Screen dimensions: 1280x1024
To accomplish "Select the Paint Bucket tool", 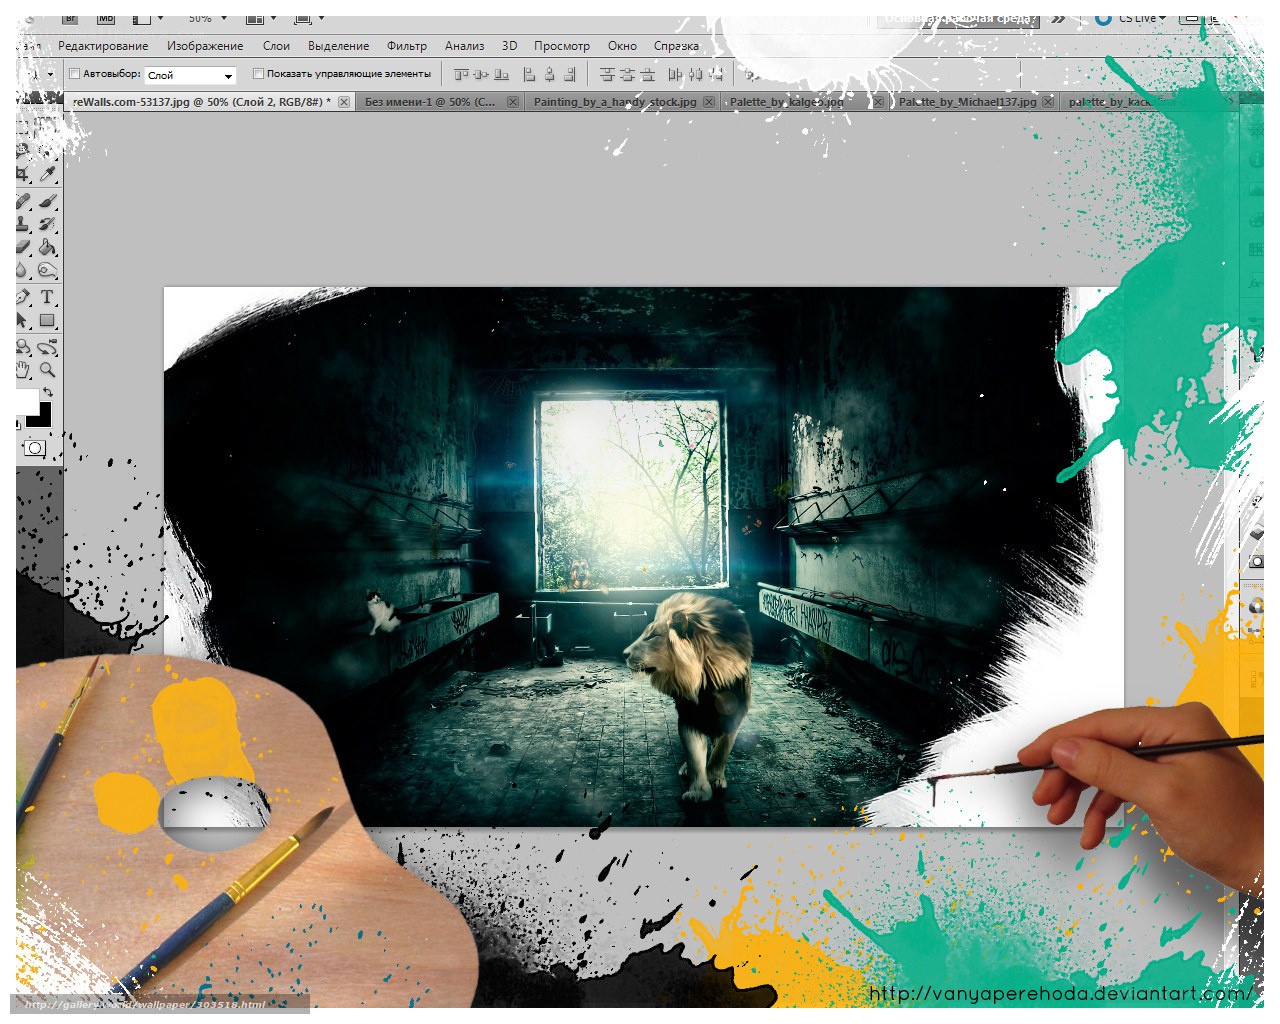I will [x=47, y=247].
